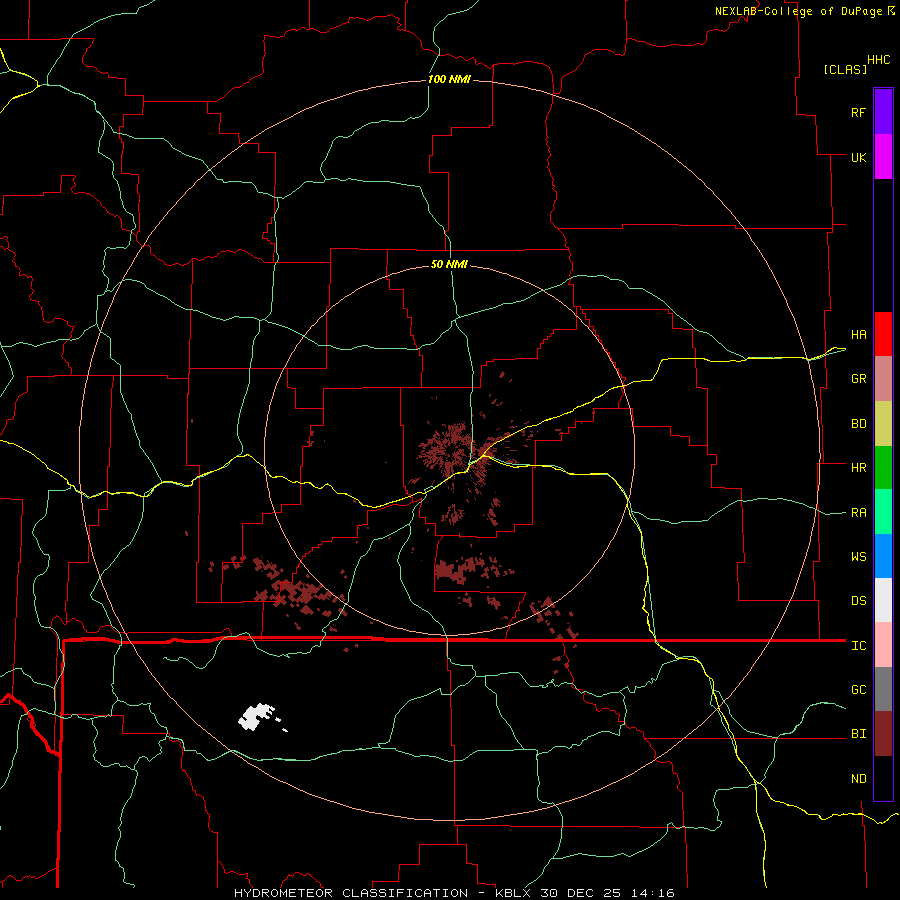900x900 pixels.
Task: Click the blue WS legend swatch
Action: tap(883, 556)
